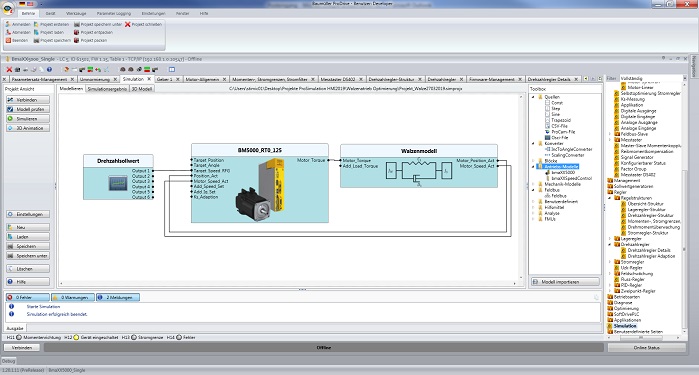Toggle the 0 Fehler filter
699x375 pixels.
pos(28,297)
